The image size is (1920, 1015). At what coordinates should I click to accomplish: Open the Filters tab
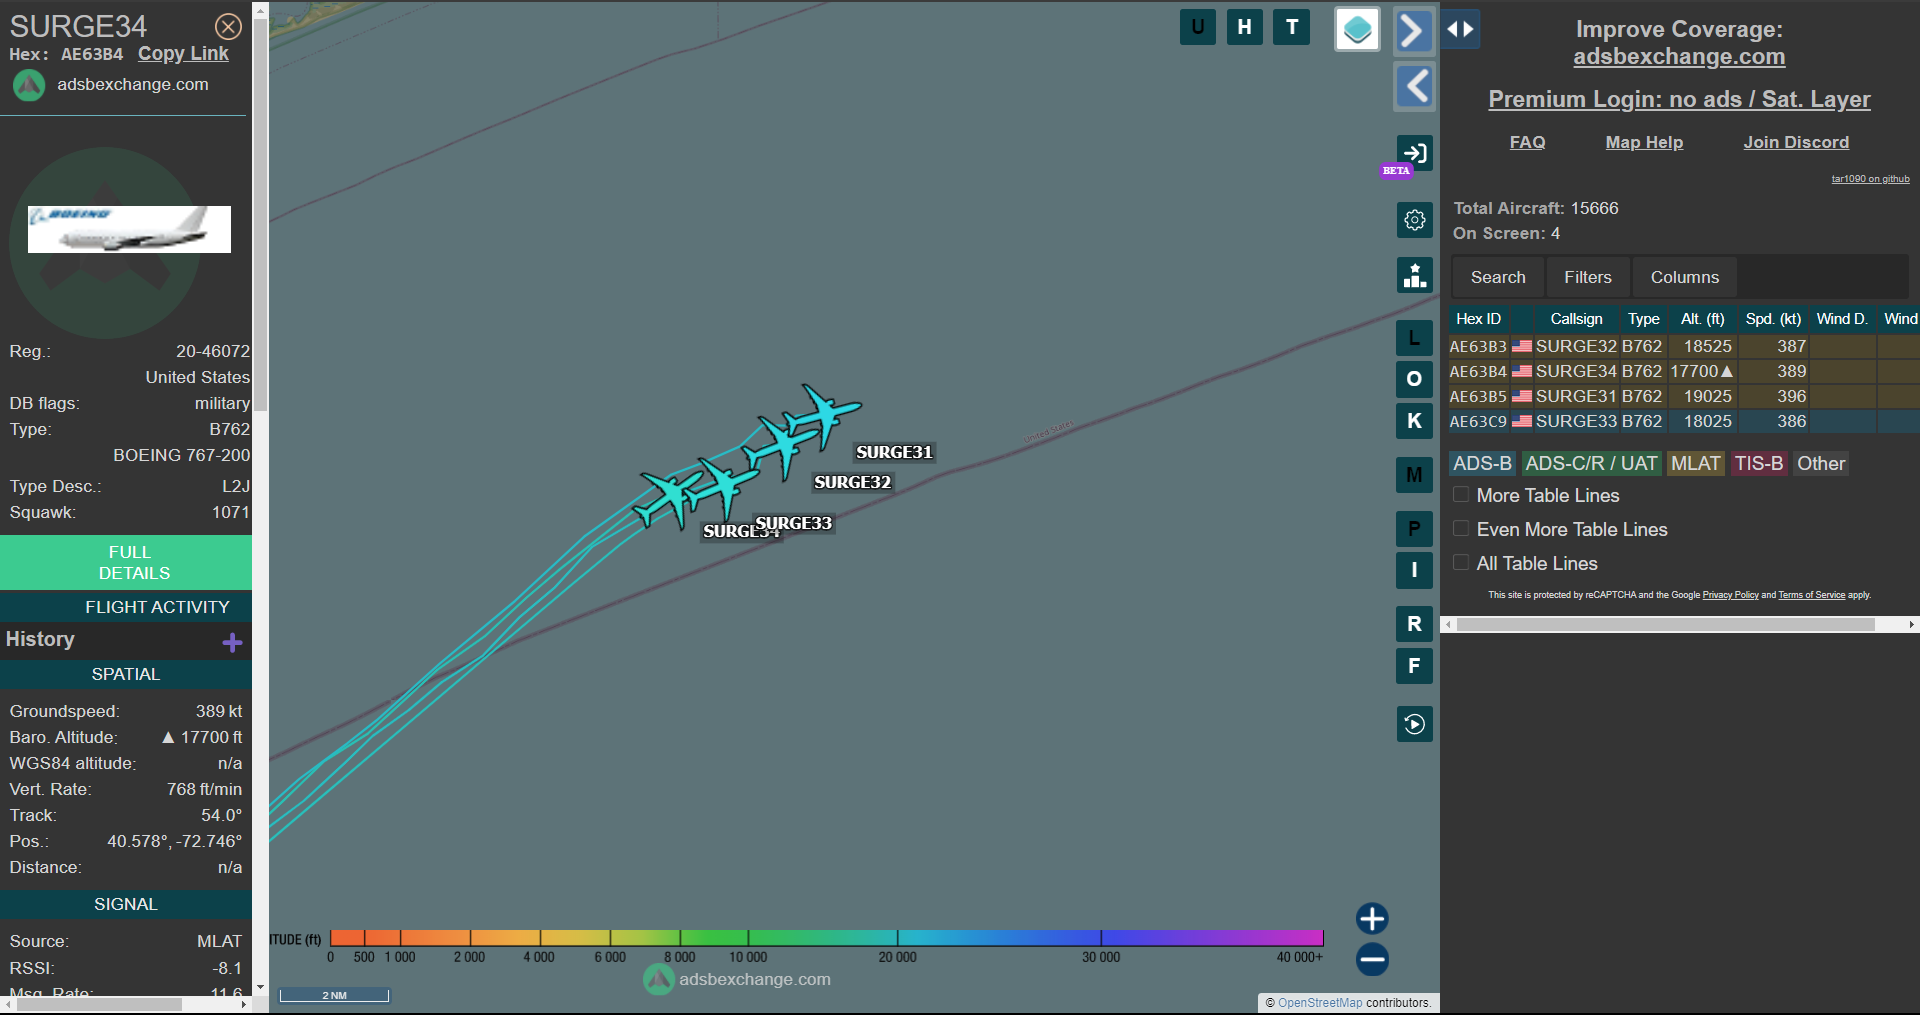[x=1588, y=277]
